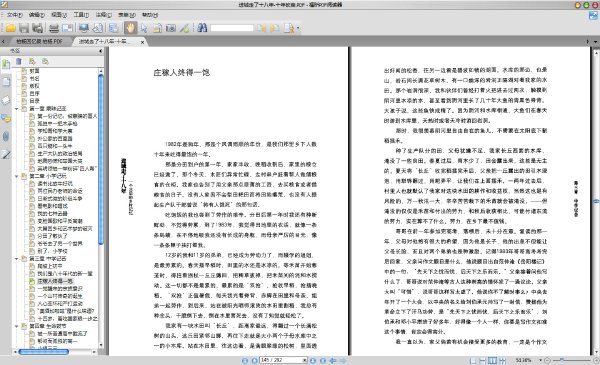The height and width of the screenshot is (365, 600).
Task: Click the highlighted bookmark under 第三章
Action: 55,281
